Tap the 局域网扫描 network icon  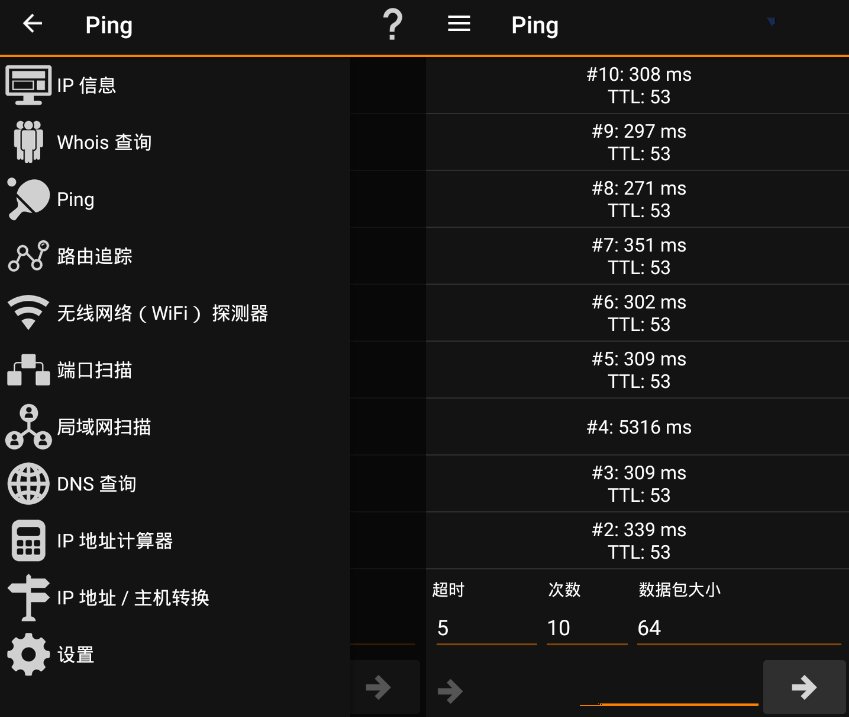28,427
